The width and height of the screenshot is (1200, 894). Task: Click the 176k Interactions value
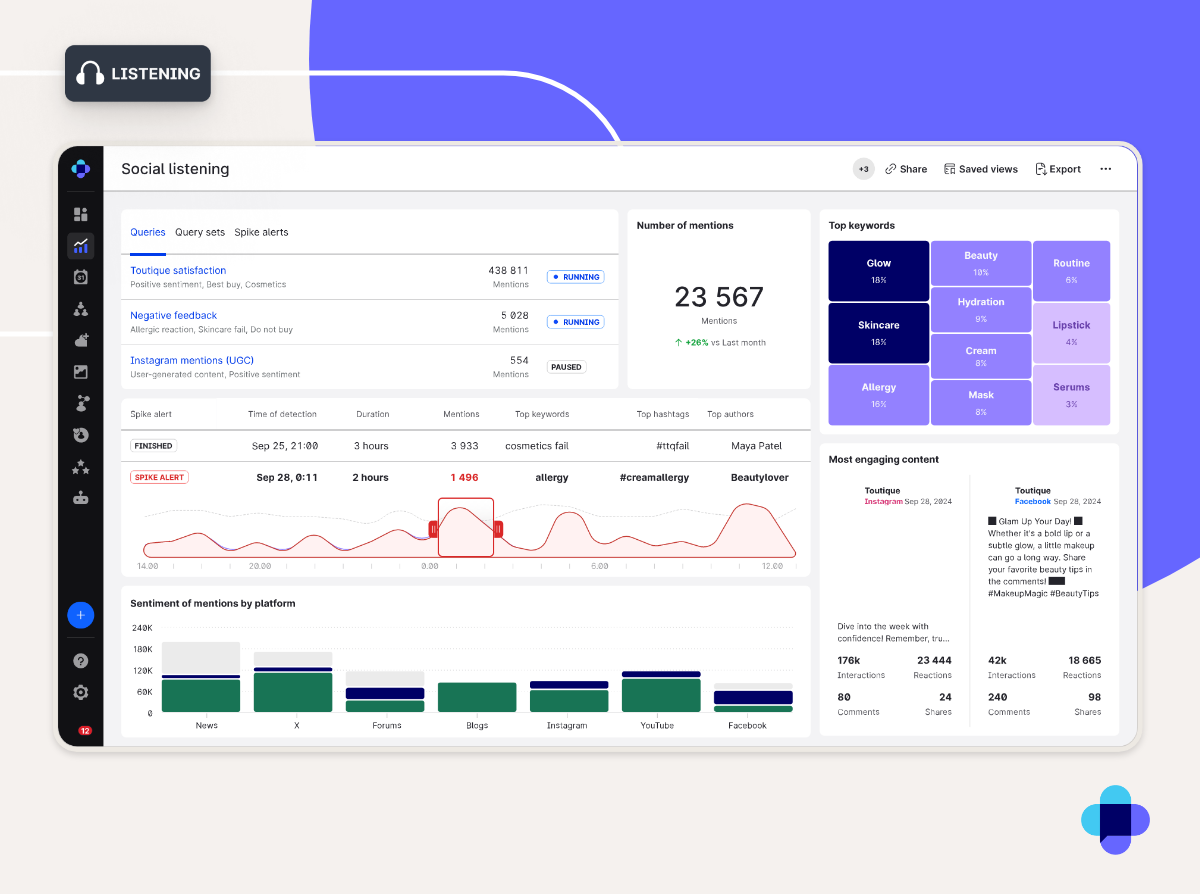(849, 660)
